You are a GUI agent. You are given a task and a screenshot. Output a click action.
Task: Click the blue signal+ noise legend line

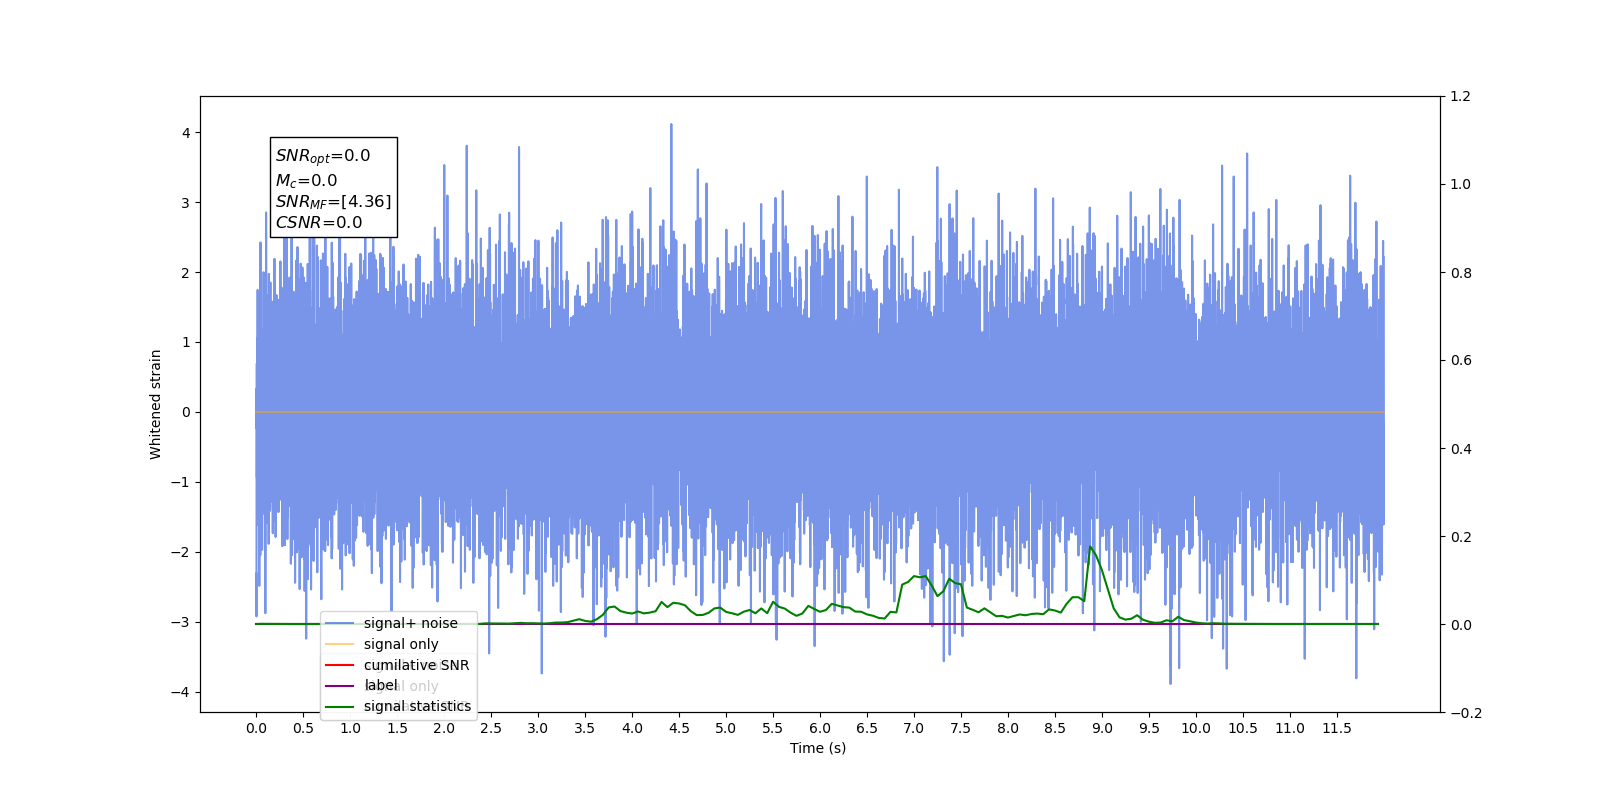pyautogui.click(x=340, y=623)
